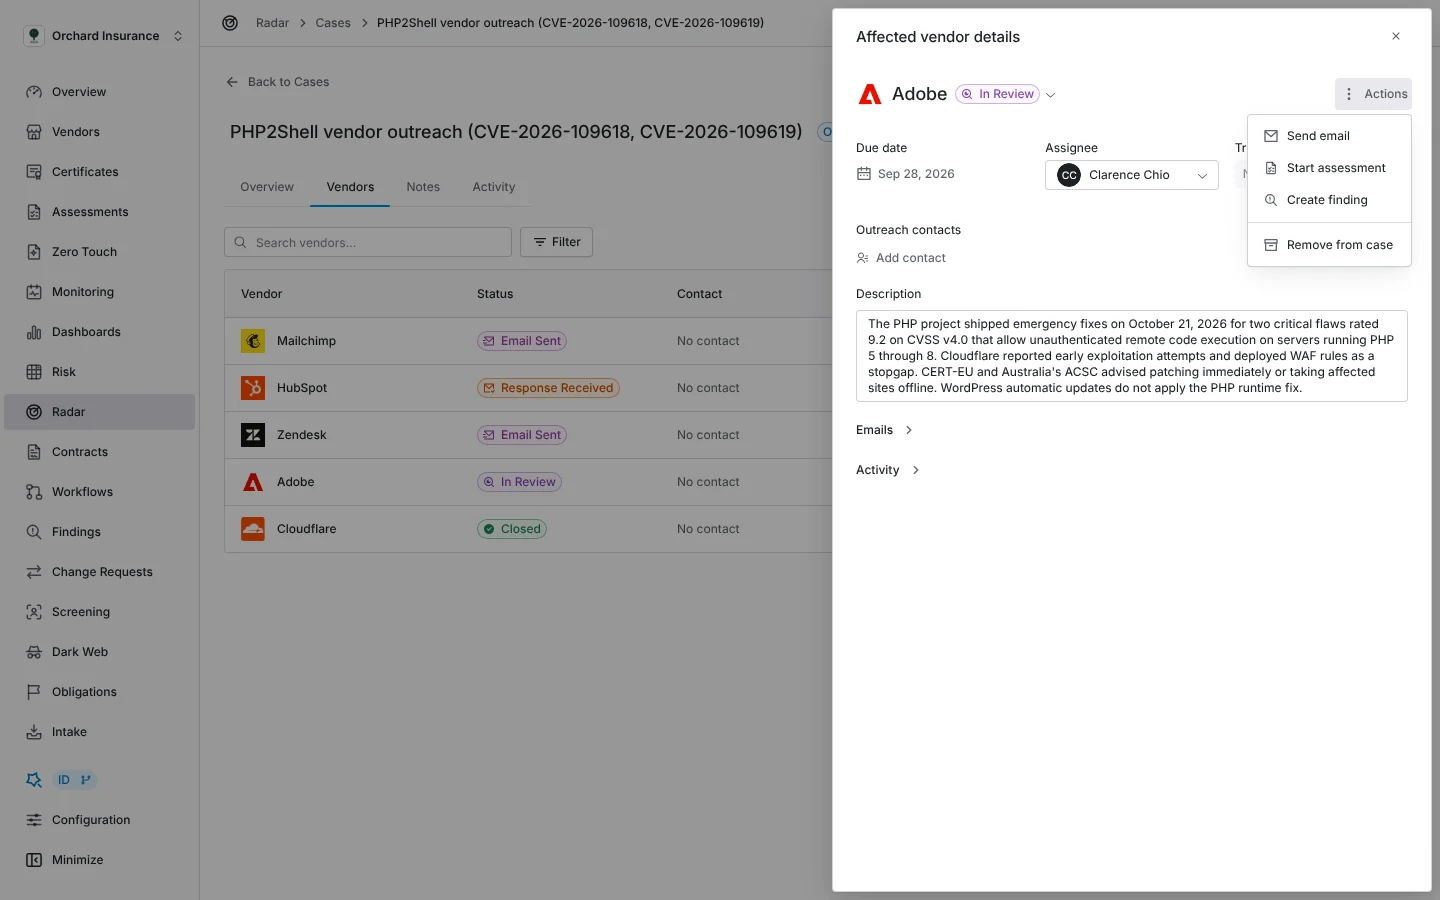Open the Configuration sliders icon
The image size is (1440, 900).
[x=34, y=820]
